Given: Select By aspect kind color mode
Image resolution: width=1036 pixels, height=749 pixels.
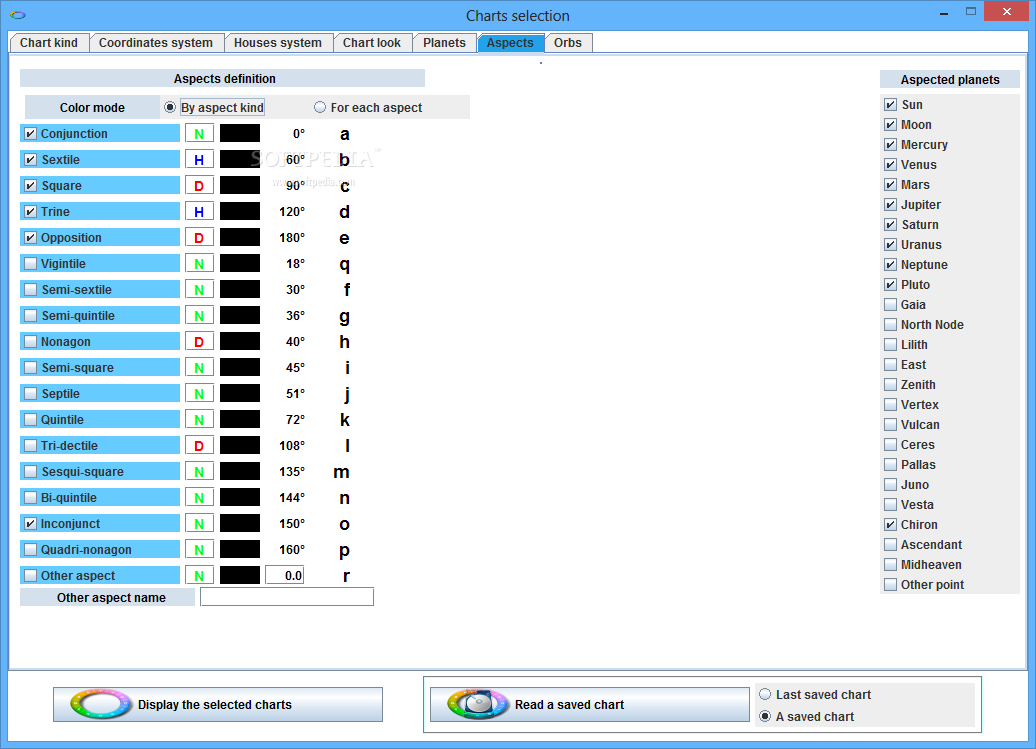Looking at the screenshot, I should point(170,107).
